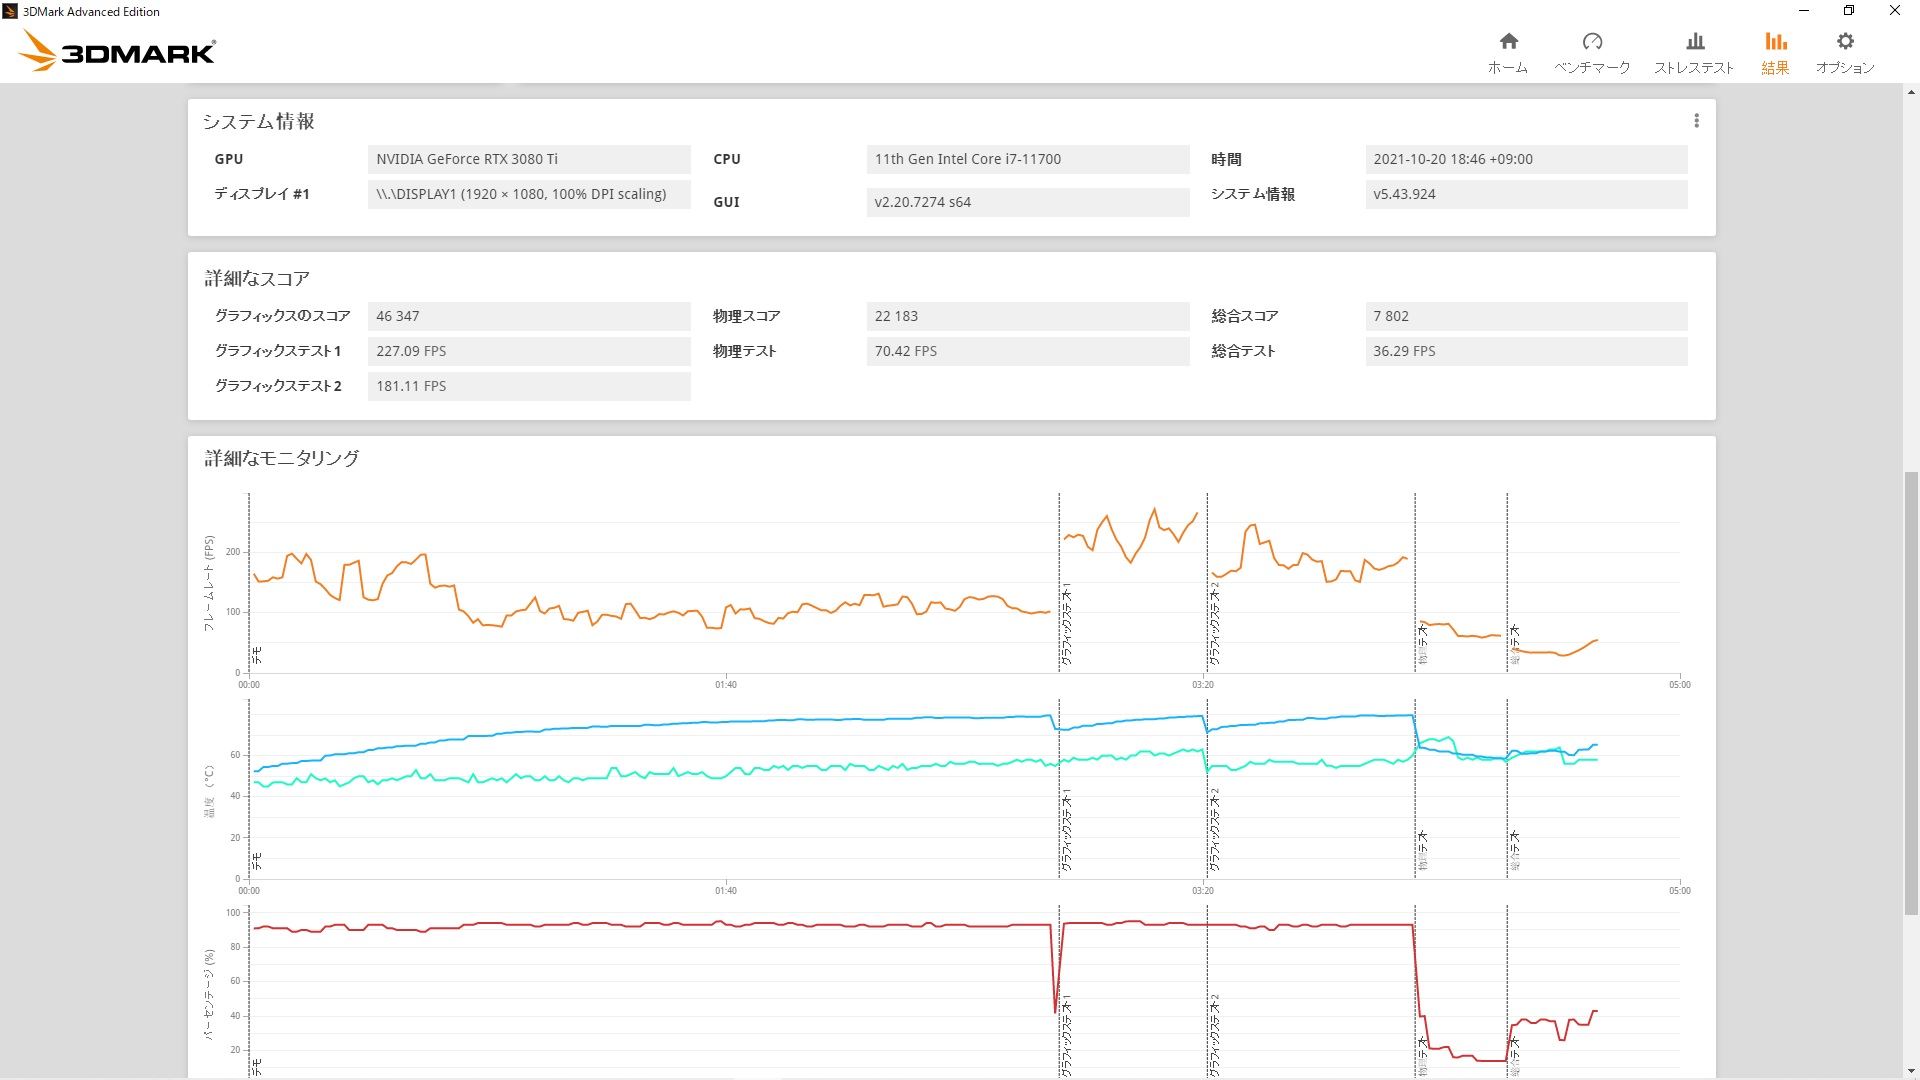
Task: Click the physics test marker in FPS chart
Action: pos(1422,644)
